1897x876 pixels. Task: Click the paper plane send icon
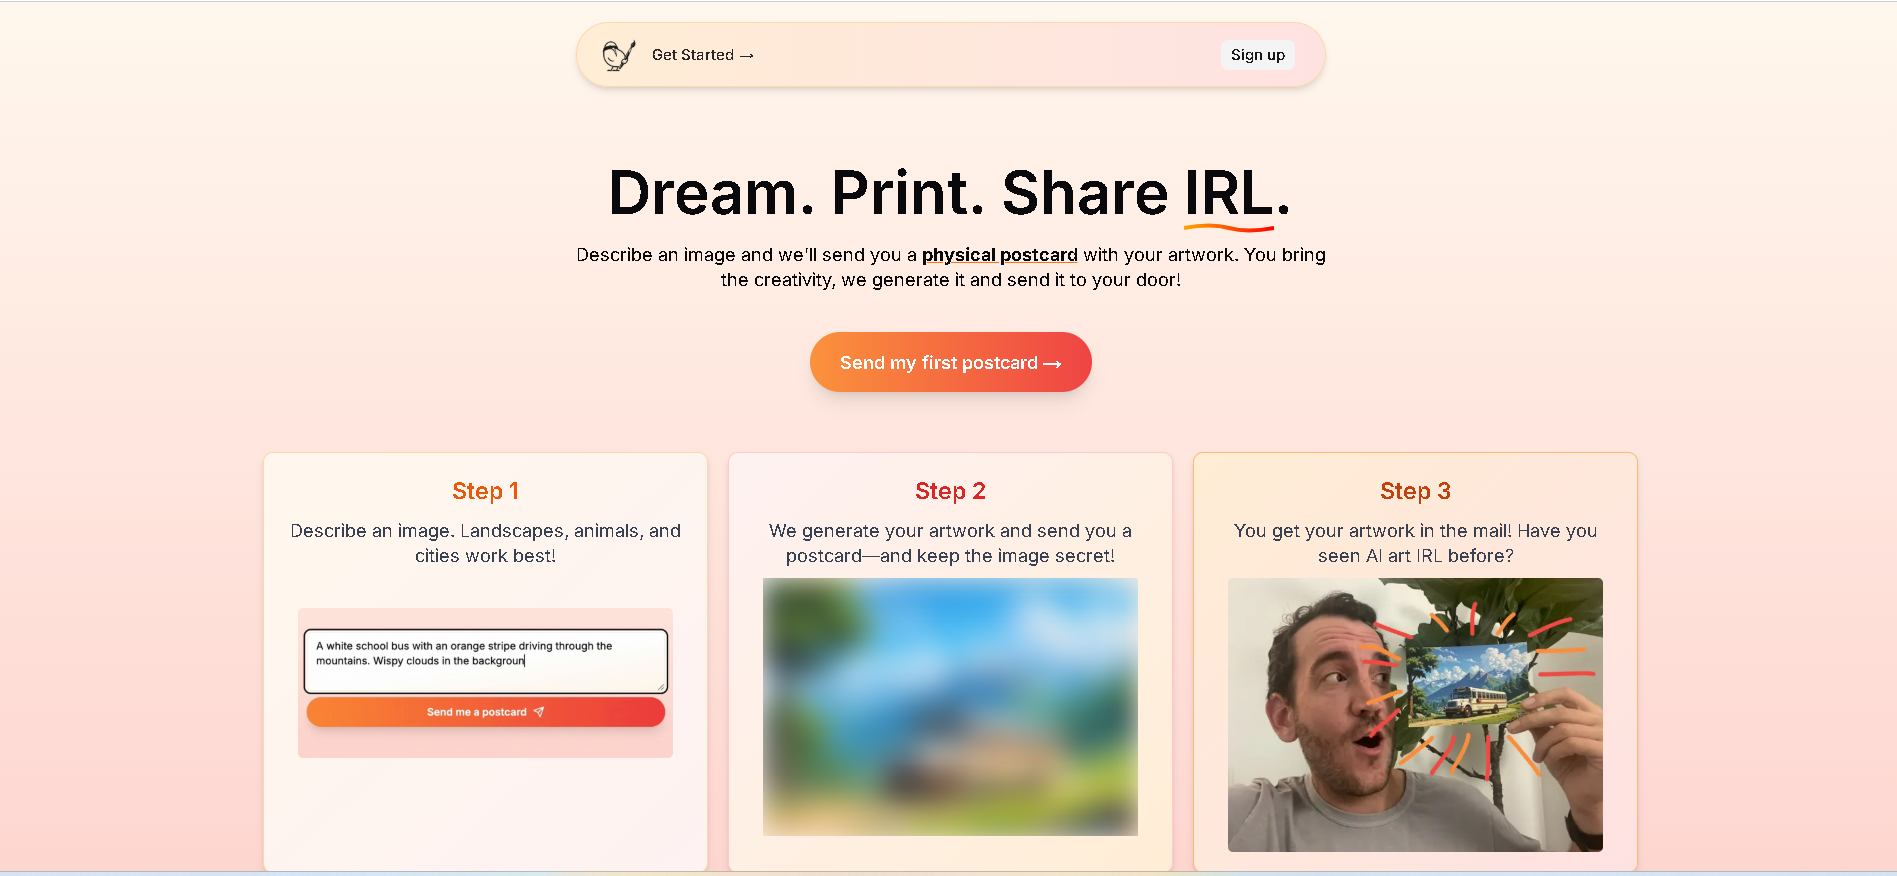tap(539, 712)
